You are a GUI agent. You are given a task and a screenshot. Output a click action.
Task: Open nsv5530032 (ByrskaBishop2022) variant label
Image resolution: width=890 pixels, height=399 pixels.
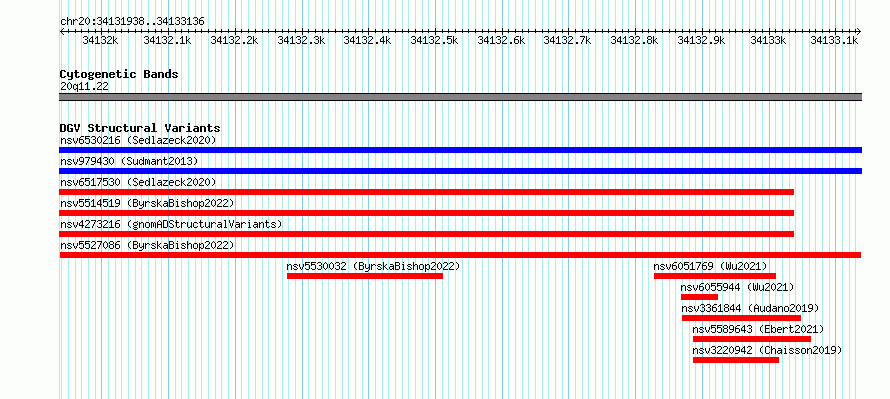pos(373,266)
